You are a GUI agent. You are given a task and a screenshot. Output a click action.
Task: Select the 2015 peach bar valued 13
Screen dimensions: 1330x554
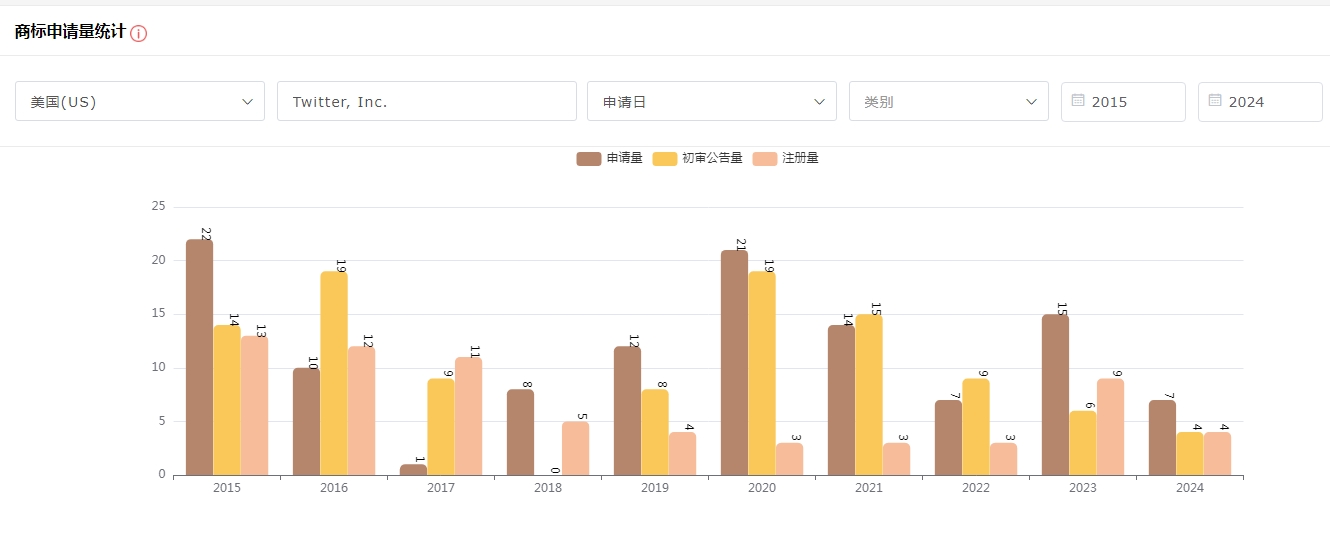tap(254, 405)
